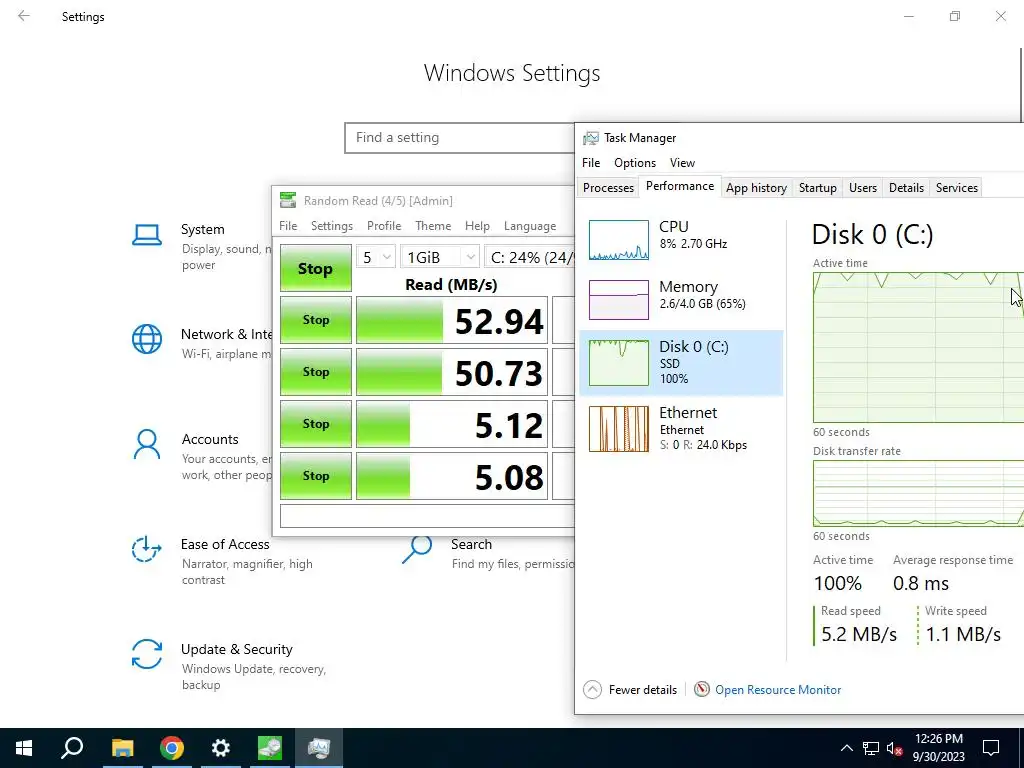Select Ethernet performance graph thumbnail
The height and width of the screenshot is (768, 1024).
pyautogui.click(x=618, y=429)
